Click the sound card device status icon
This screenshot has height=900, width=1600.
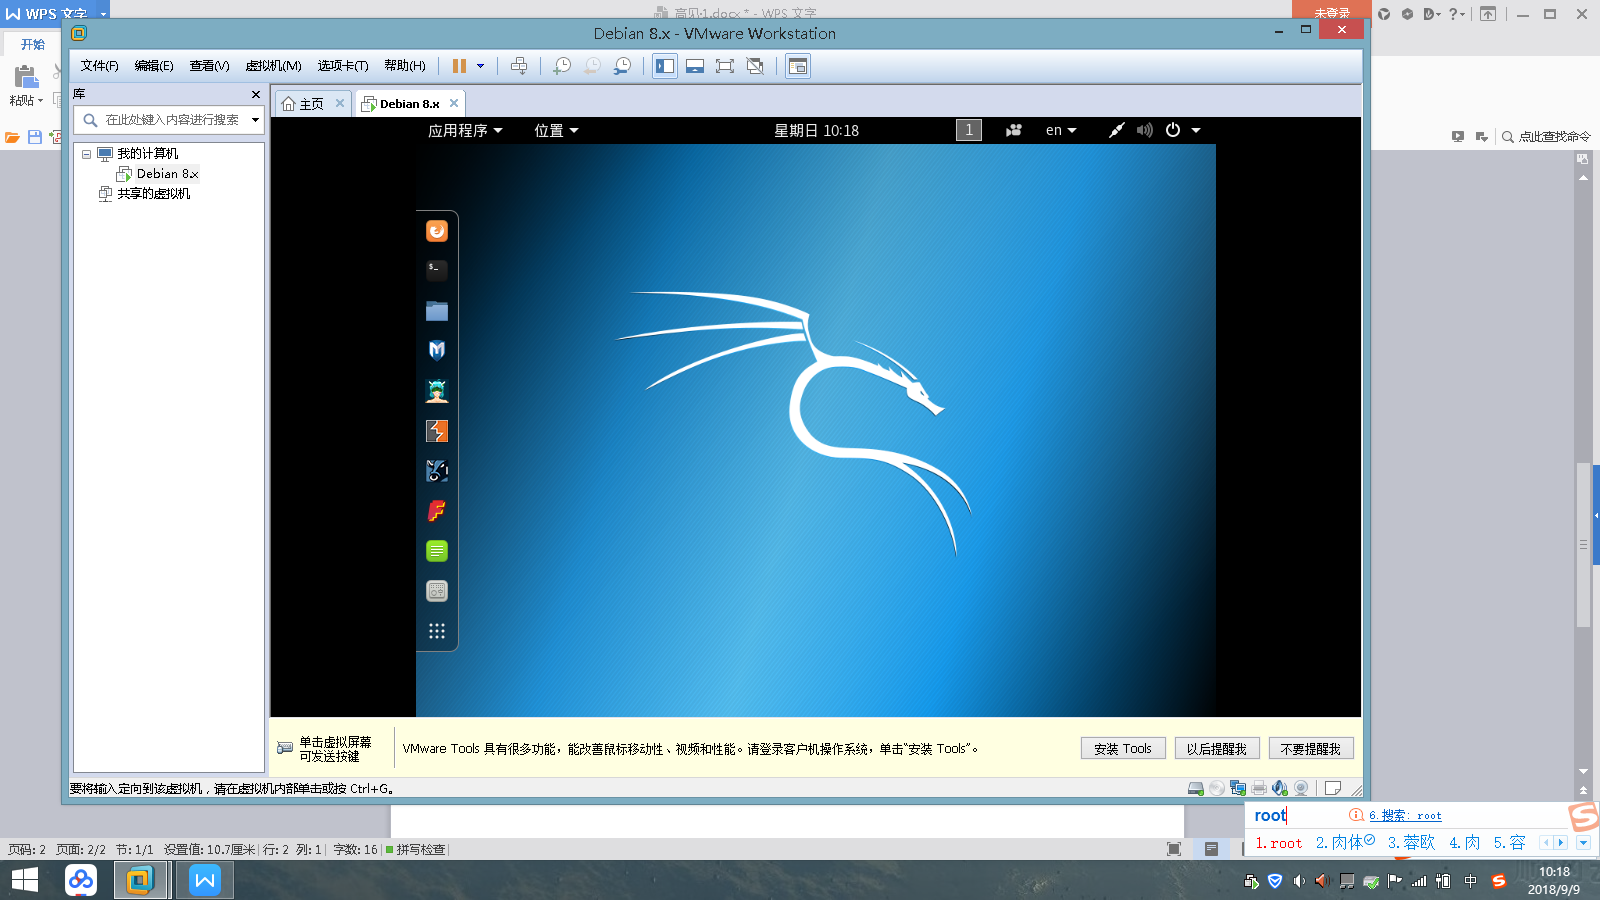tap(1280, 788)
